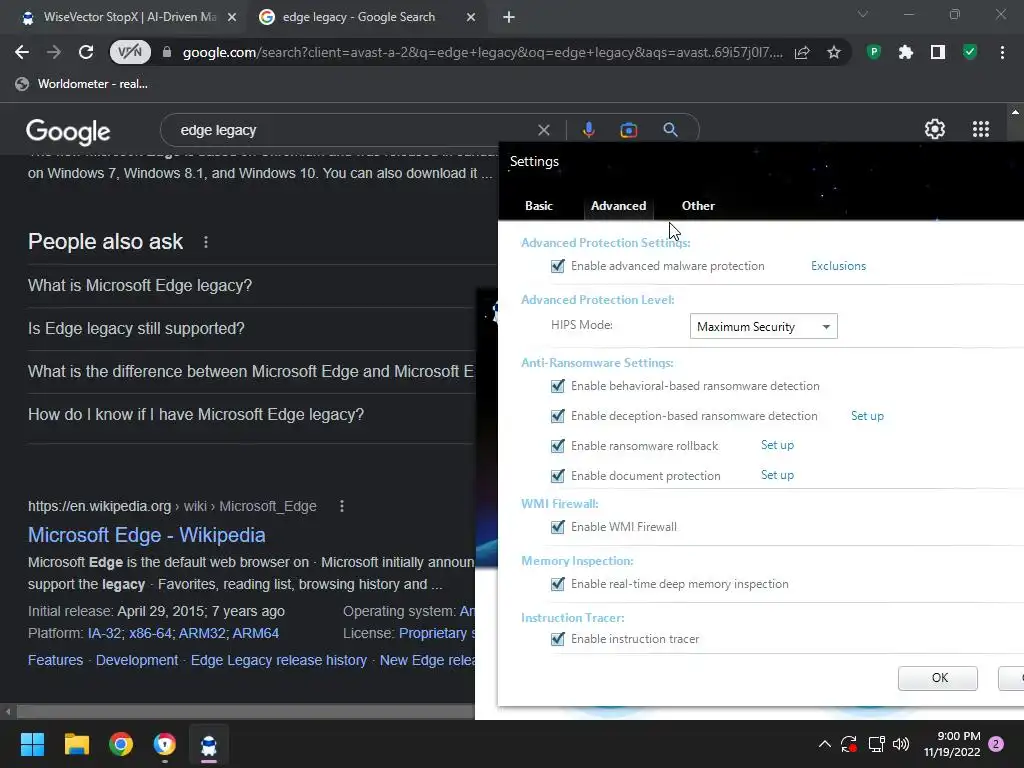
Task: Open the Features sitelink
Action: tap(56, 660)
